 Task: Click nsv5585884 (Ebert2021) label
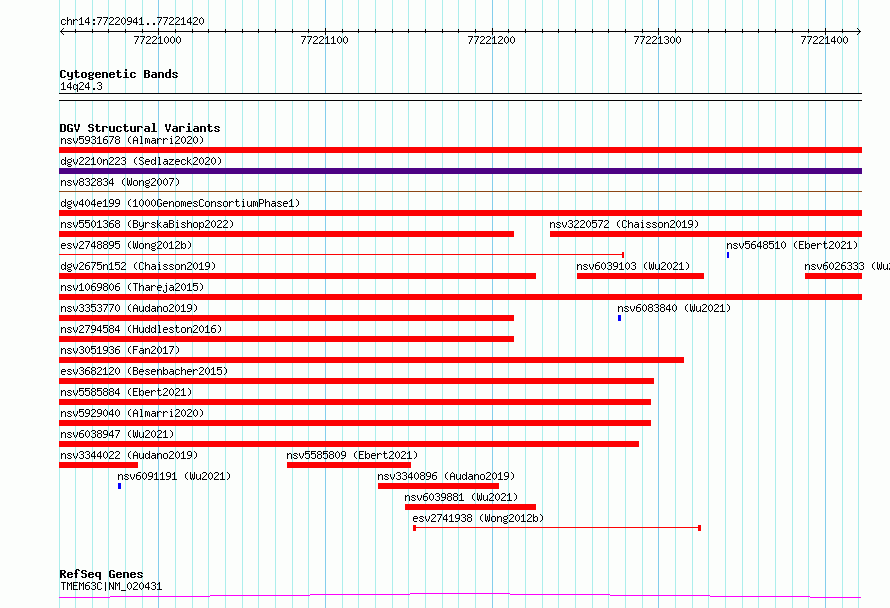click(x=126, y=392)
